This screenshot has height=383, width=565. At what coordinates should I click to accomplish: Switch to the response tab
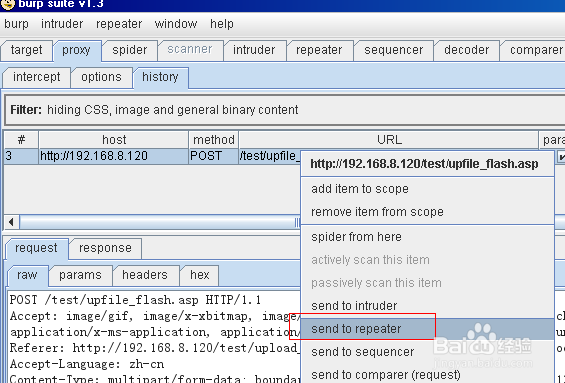pos(105,248)
